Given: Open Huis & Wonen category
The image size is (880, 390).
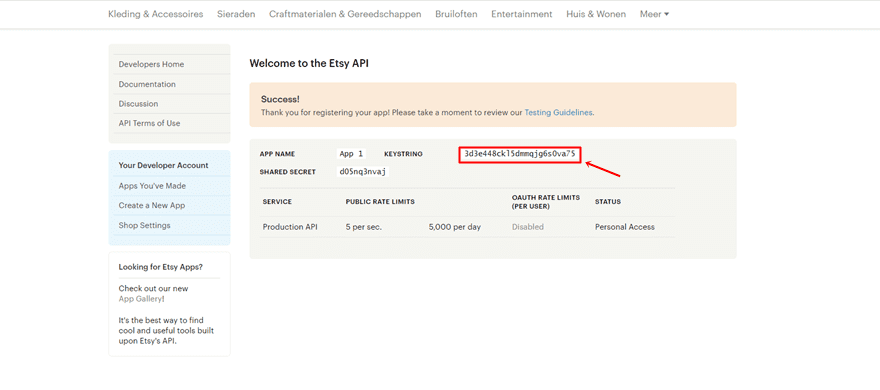Looking at the screenshot, I should (x=596, y=14).
